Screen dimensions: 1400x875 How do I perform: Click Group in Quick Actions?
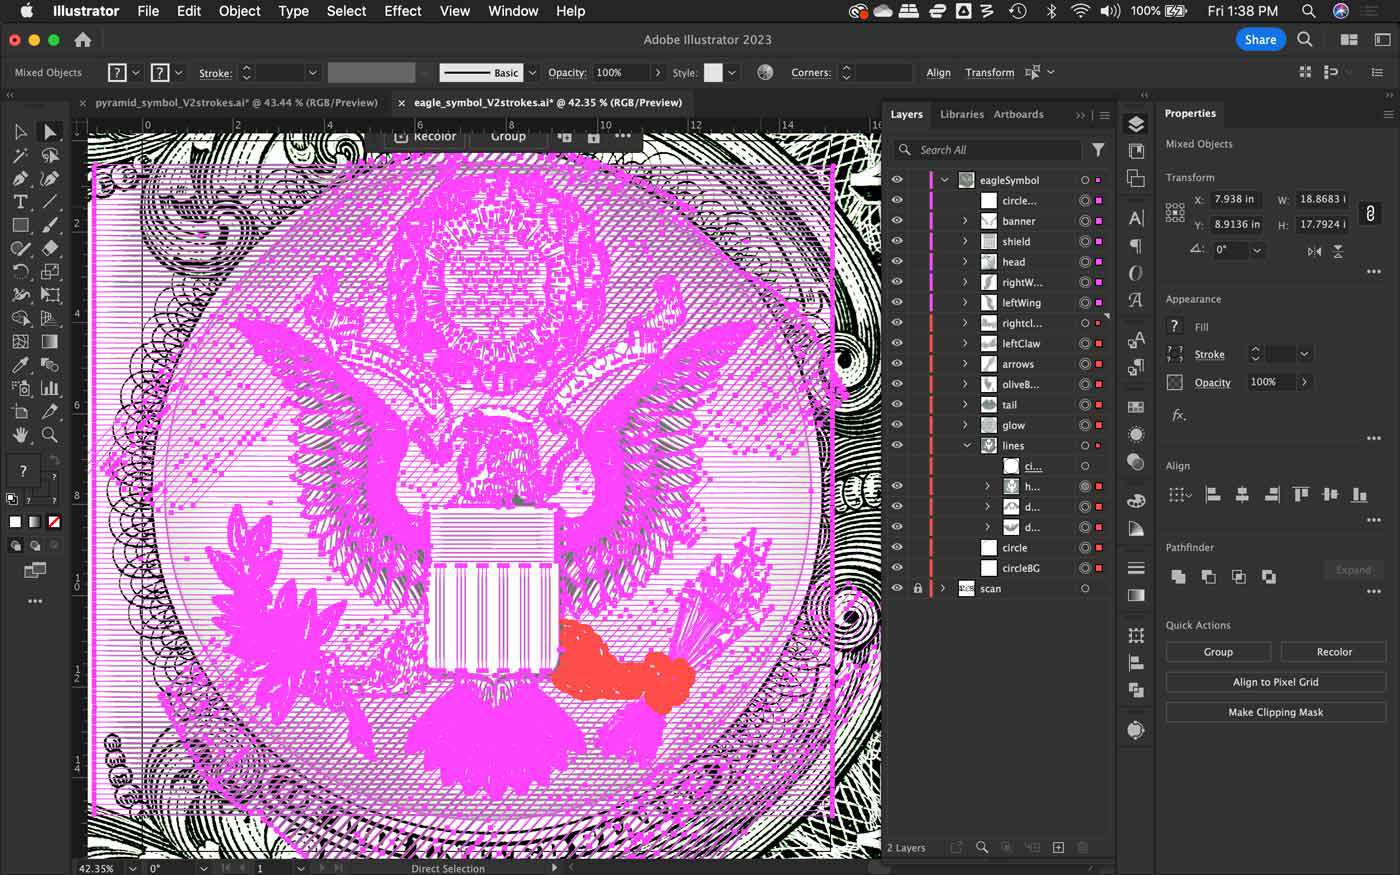point(1218,652)
